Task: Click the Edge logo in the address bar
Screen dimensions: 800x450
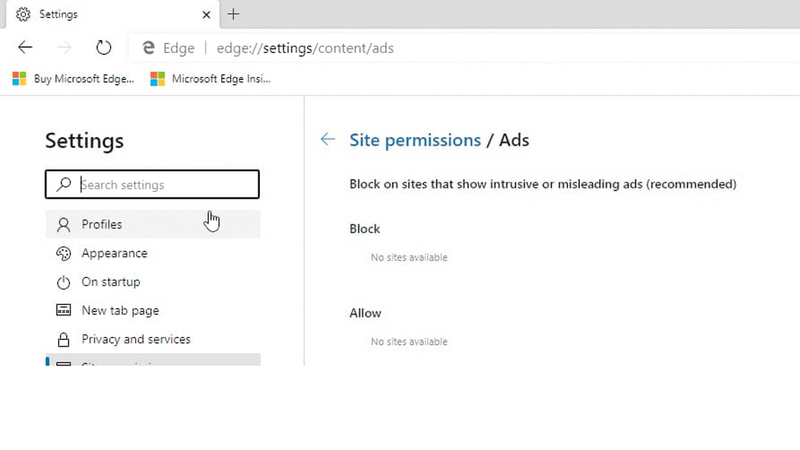Action: click(149, 48)
